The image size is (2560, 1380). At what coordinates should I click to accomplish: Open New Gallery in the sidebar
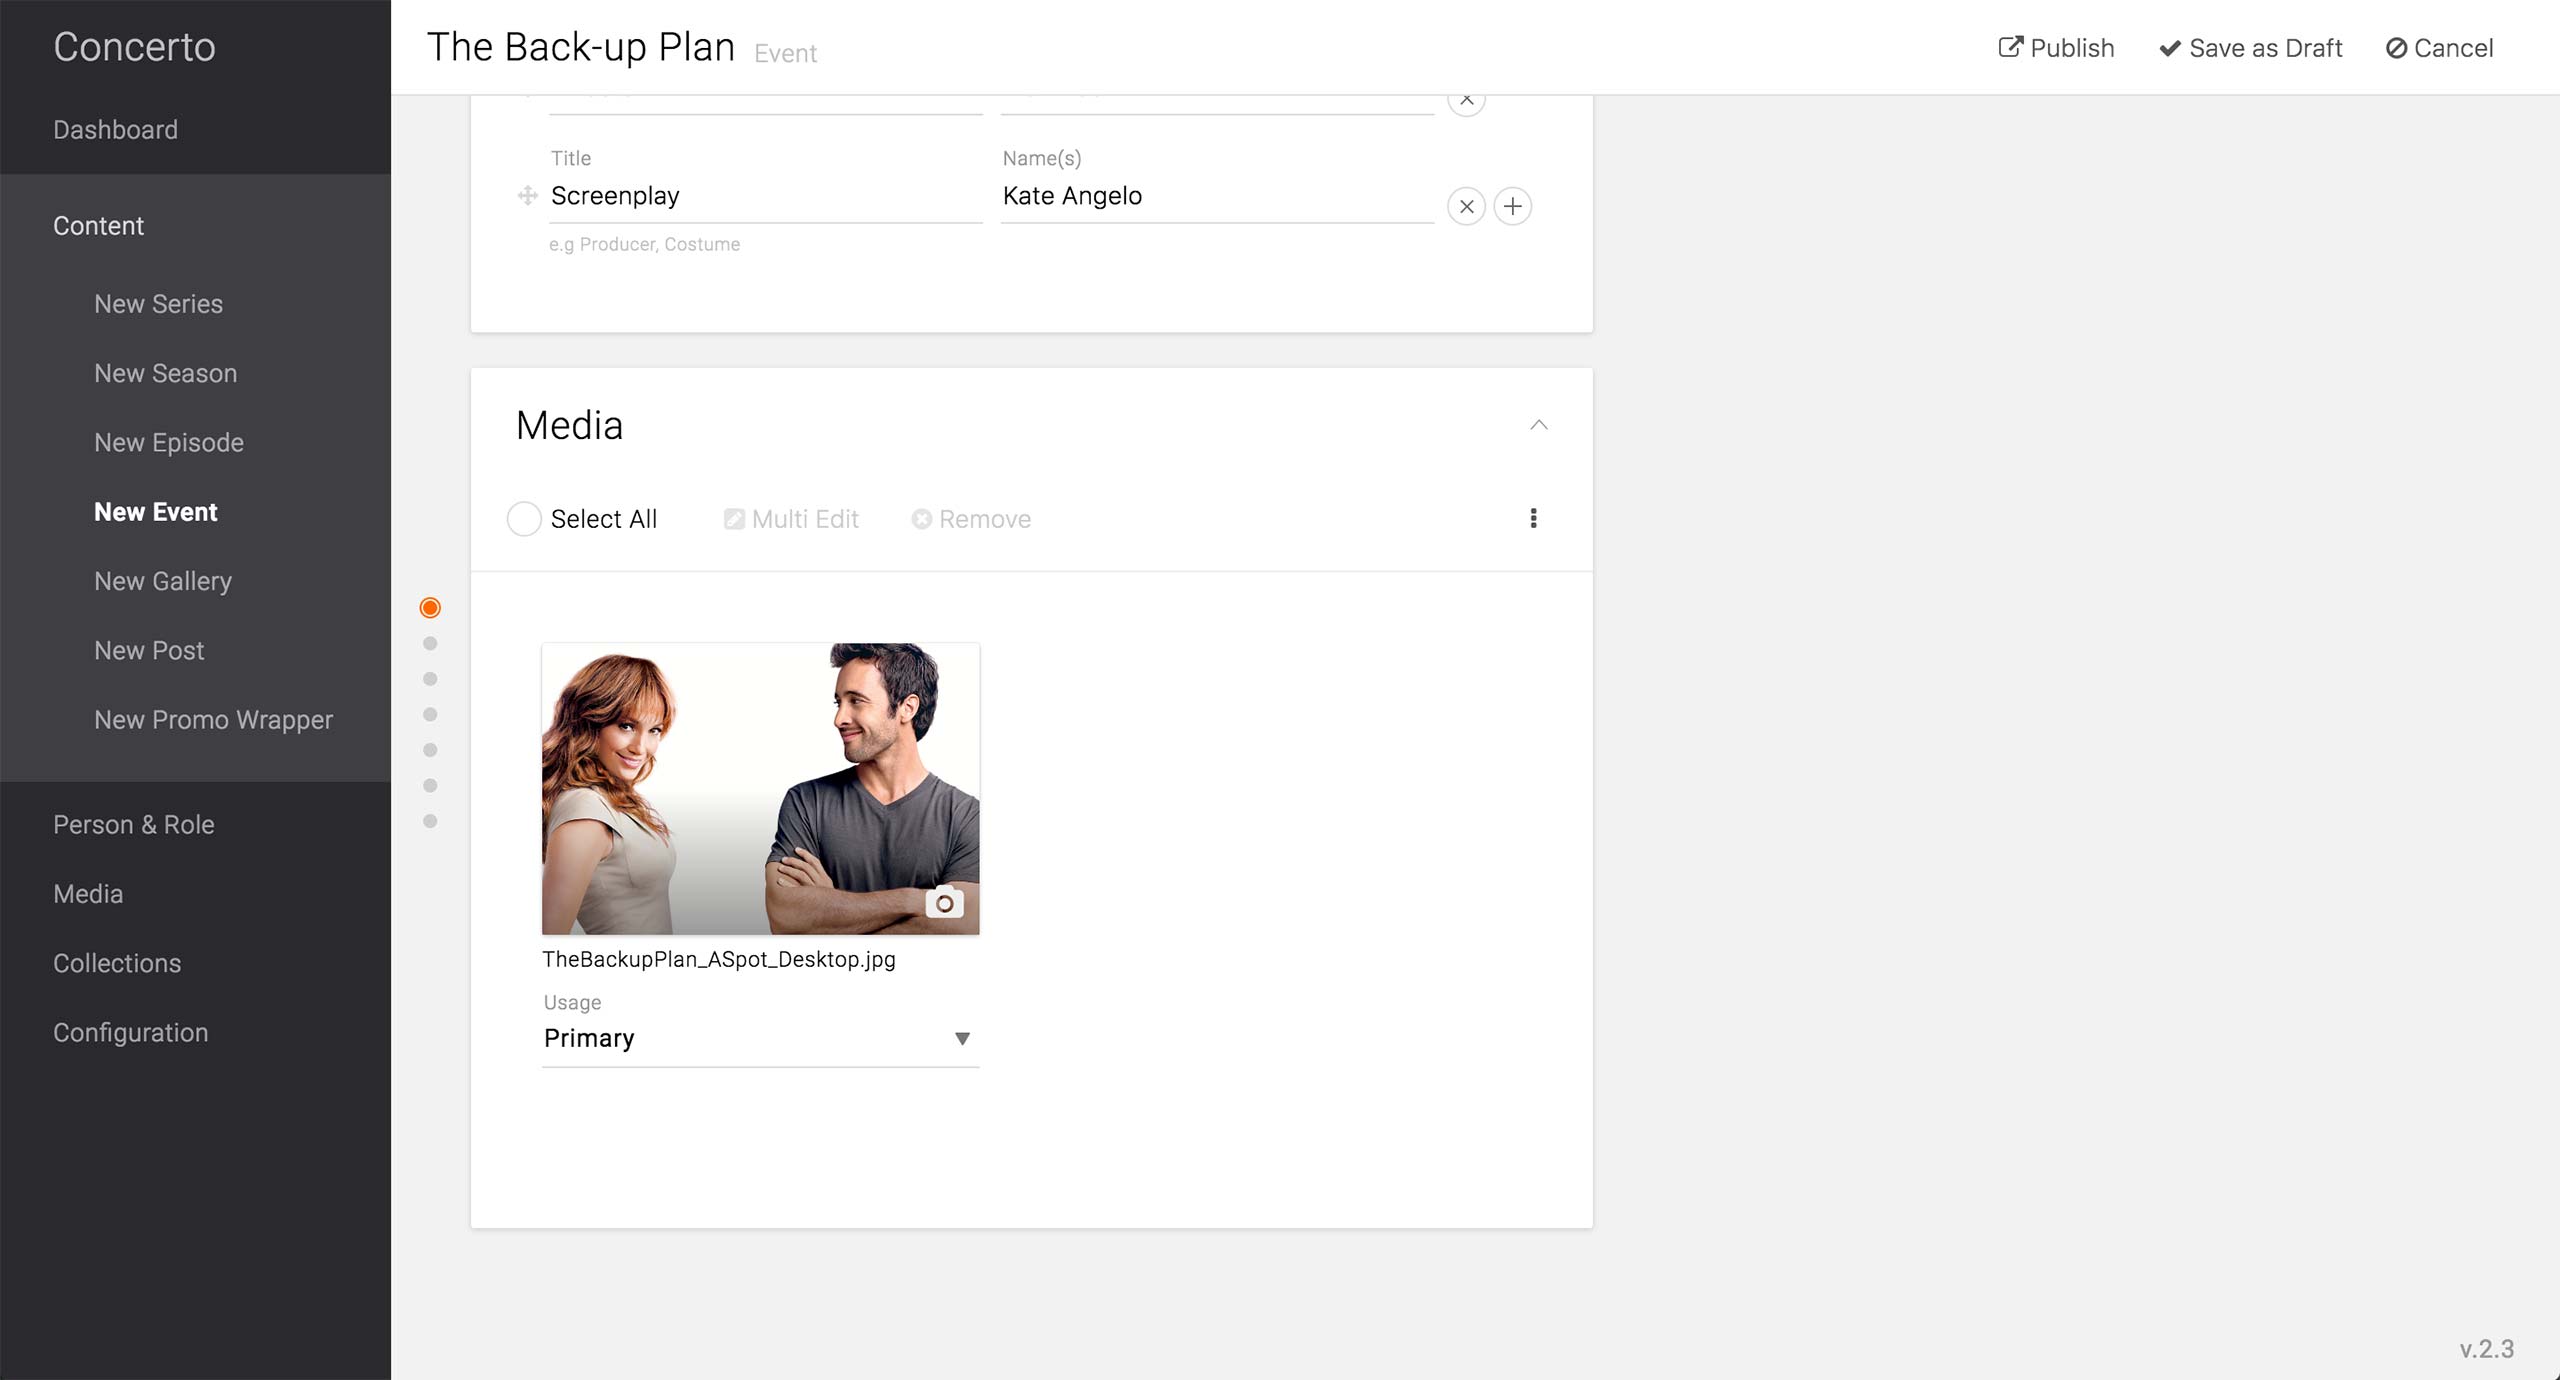coord(163,581)
